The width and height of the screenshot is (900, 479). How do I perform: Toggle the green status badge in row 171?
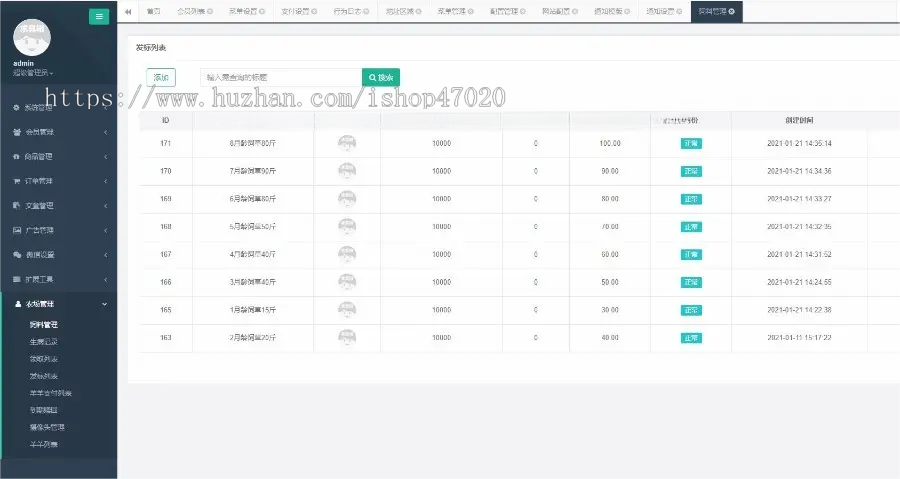click(x=691, y=143)
